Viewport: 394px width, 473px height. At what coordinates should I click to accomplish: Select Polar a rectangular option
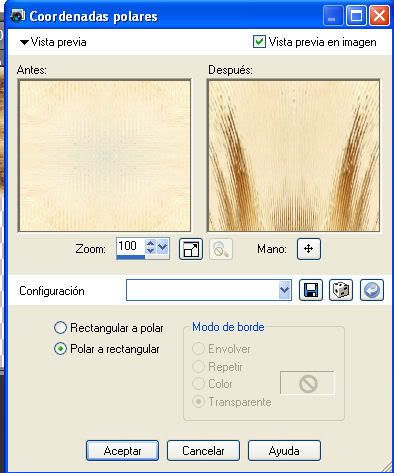click(60, 349)
